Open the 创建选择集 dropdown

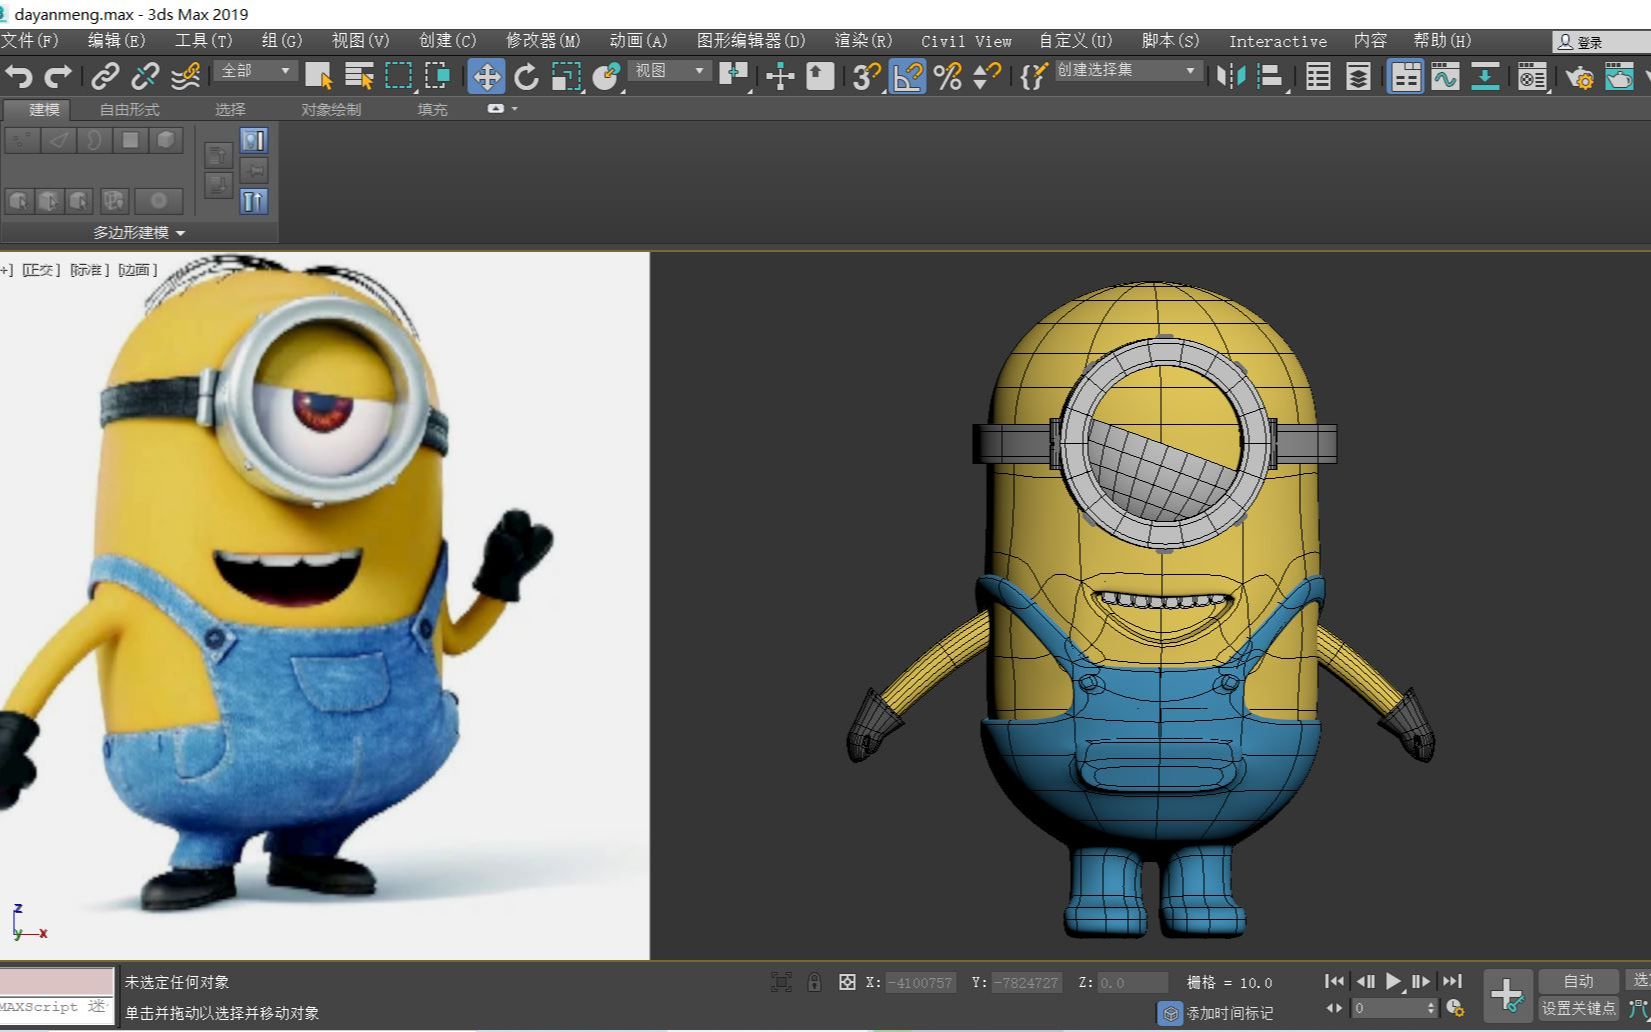coord(1127,71)
